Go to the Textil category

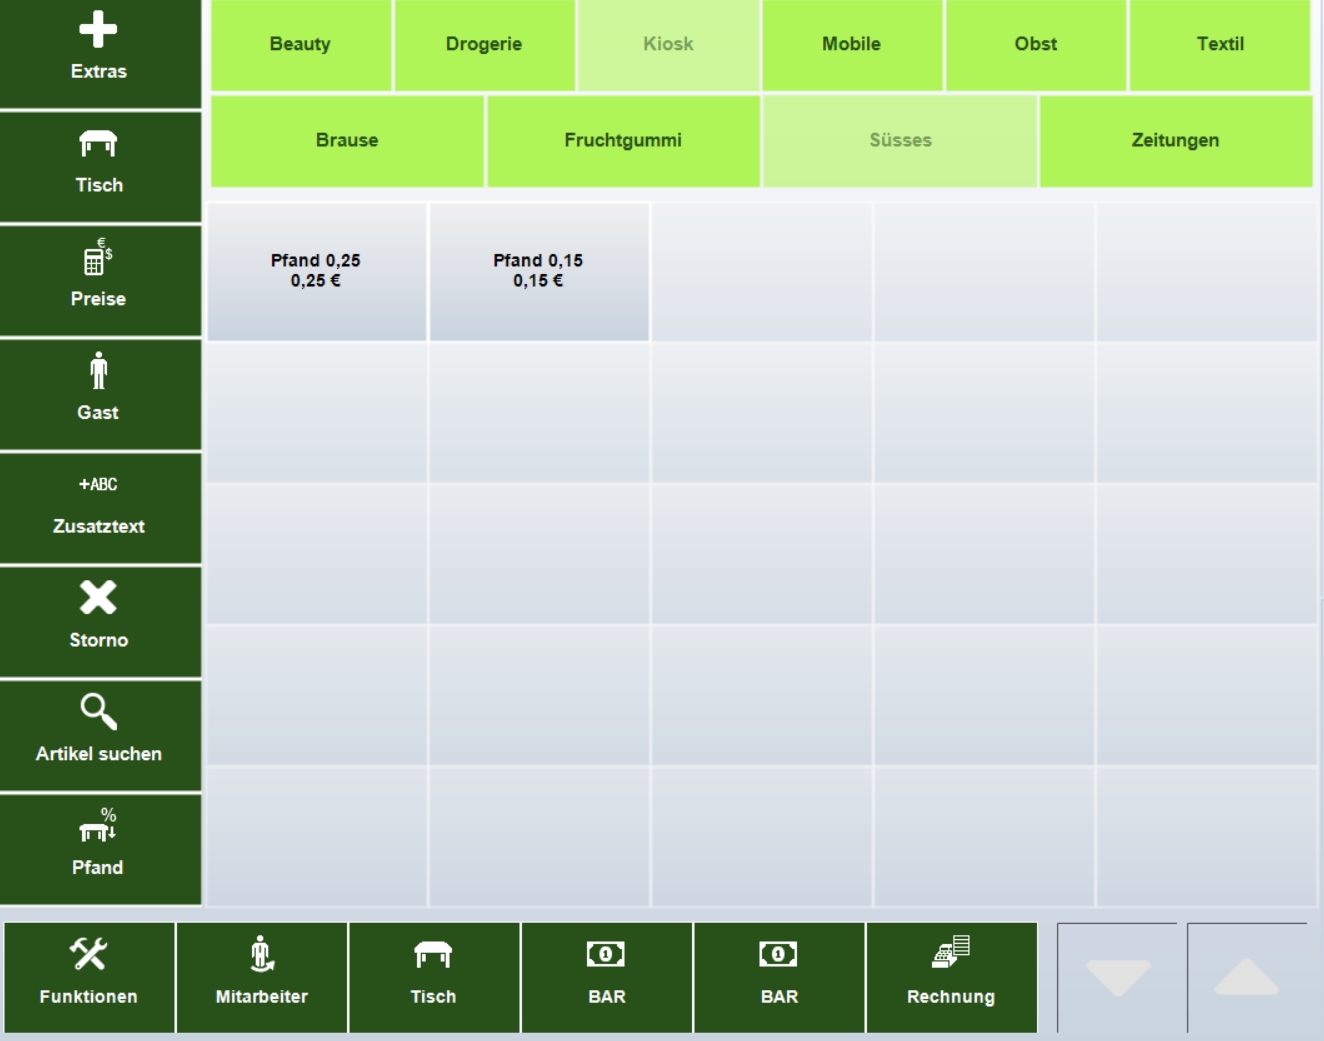coord(1219,45)
